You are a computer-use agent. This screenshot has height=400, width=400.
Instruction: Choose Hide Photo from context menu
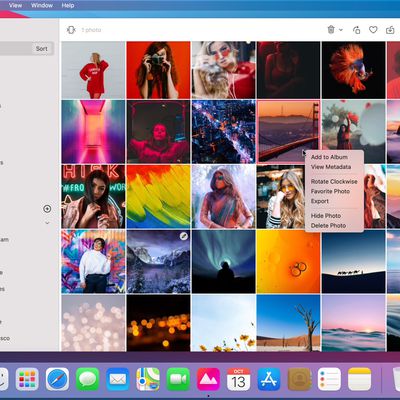[x=326, y=216]
